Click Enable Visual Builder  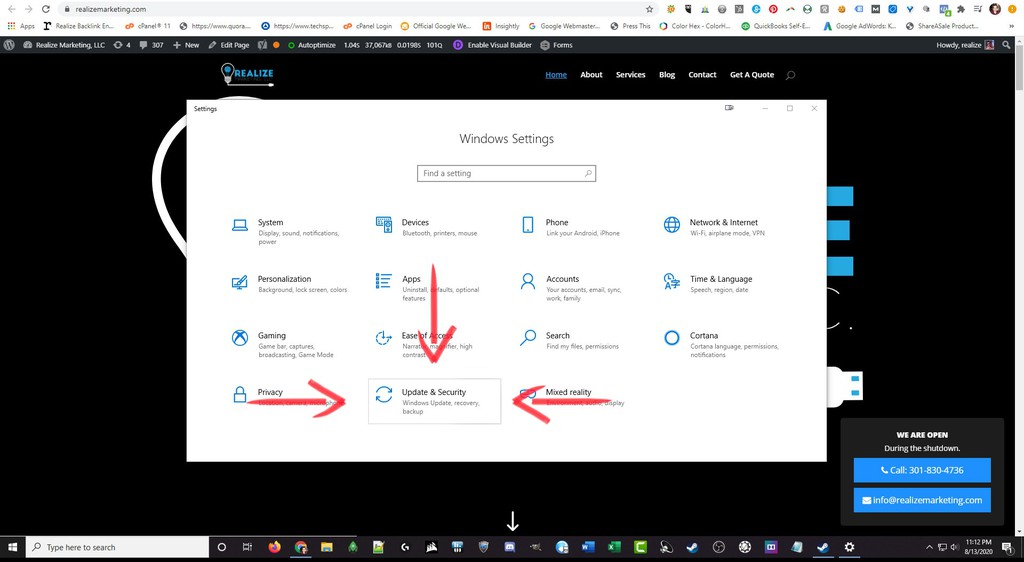click(492, 45)
